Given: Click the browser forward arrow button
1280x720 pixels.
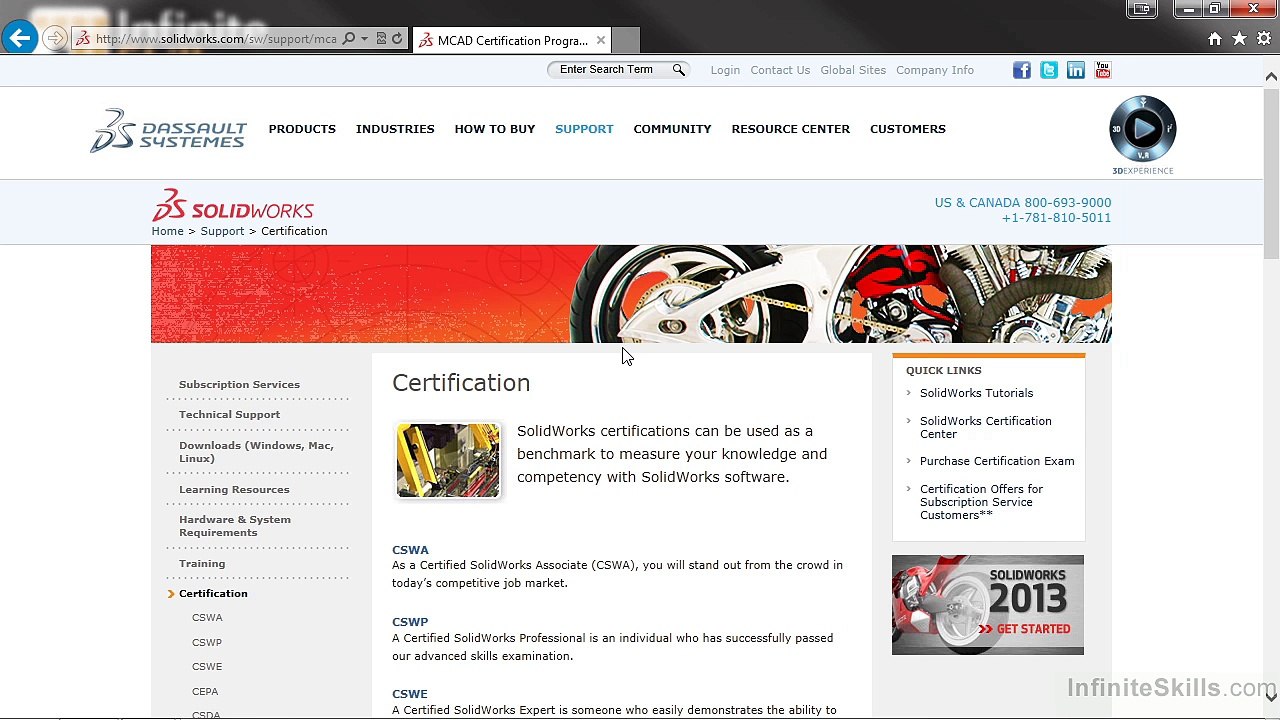Looking at the screenshot, I should (x=55, y=39).
